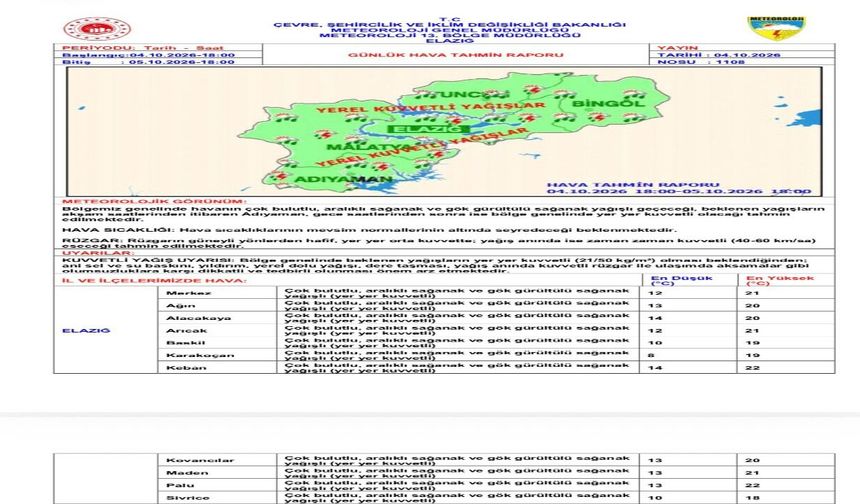Select the 'NOSU : 1108' report number
This screenshot has width=860, height=504.
point(701,62)
